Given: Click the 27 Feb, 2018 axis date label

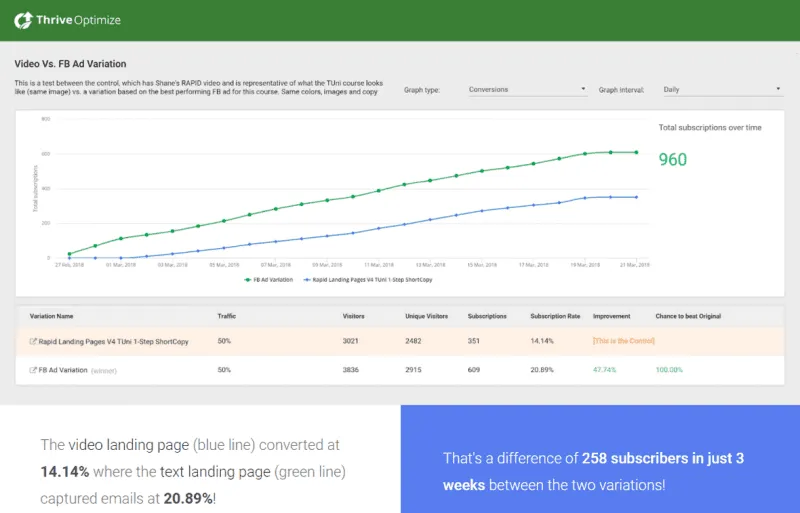Looking at the screenshot, I should pos(69,265).
